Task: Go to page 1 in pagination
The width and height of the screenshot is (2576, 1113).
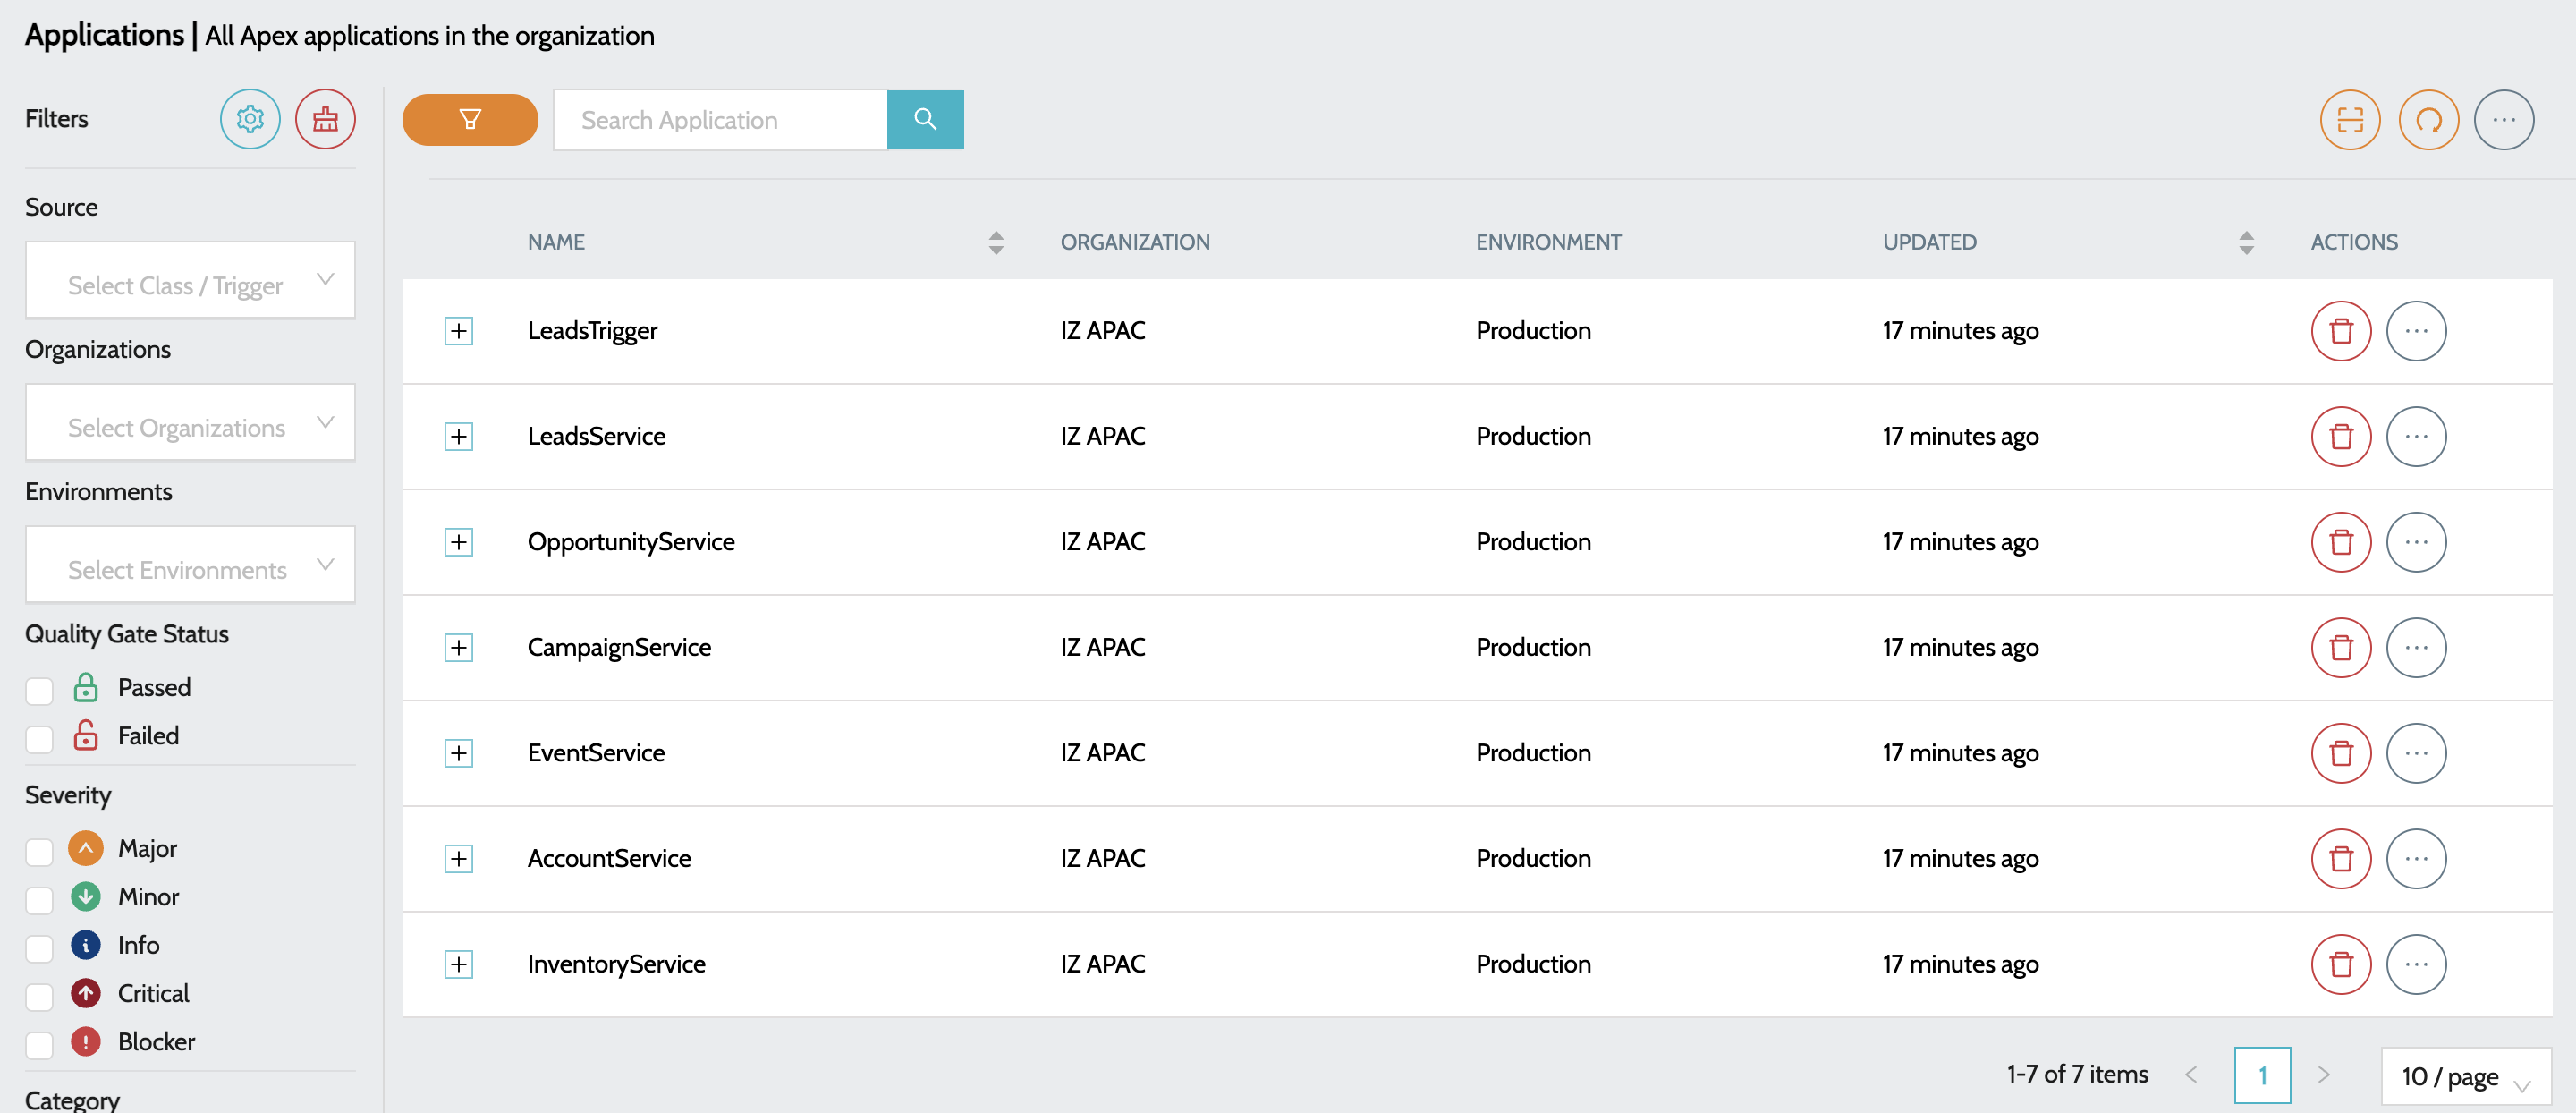Action: [x=2262, y=1075]
